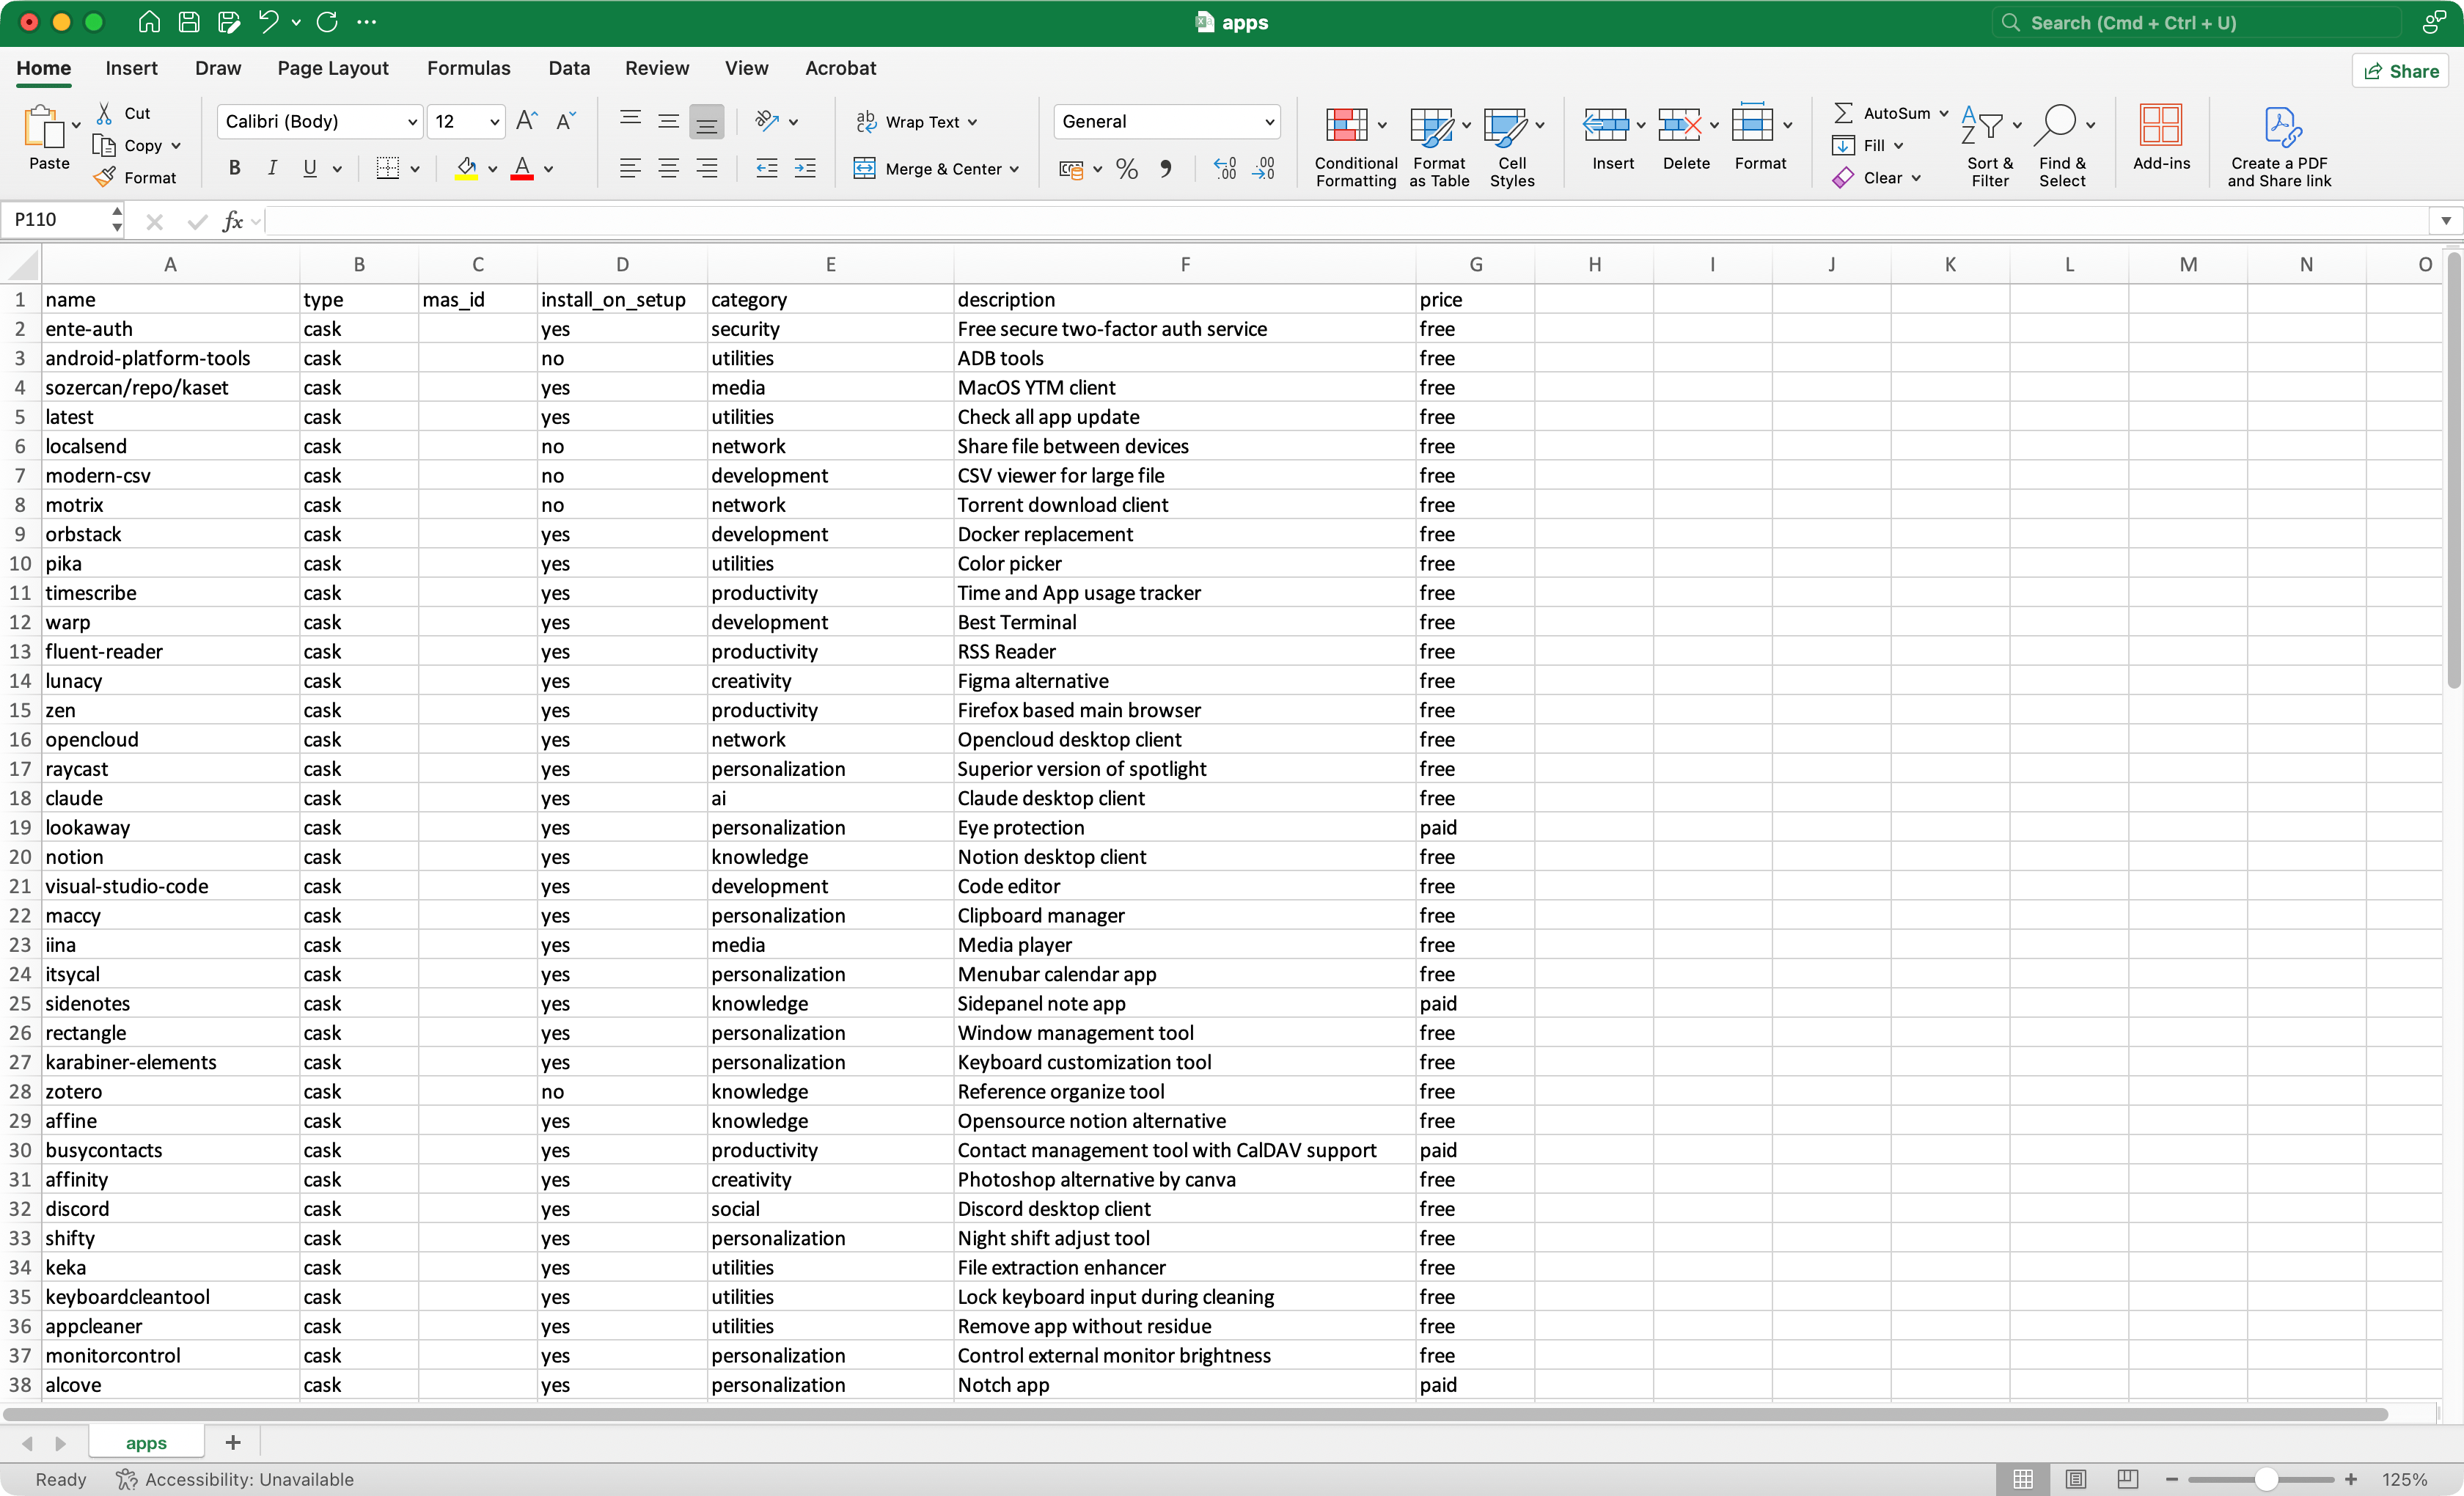Expand the AutoSum dropdown arrow
The width and height of the screenshot is (2464, 1496).
[1944, 113]
